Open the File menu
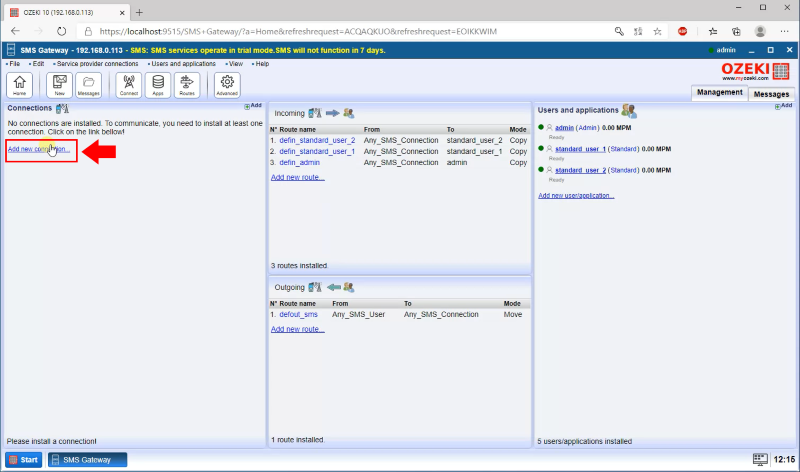 14,64
